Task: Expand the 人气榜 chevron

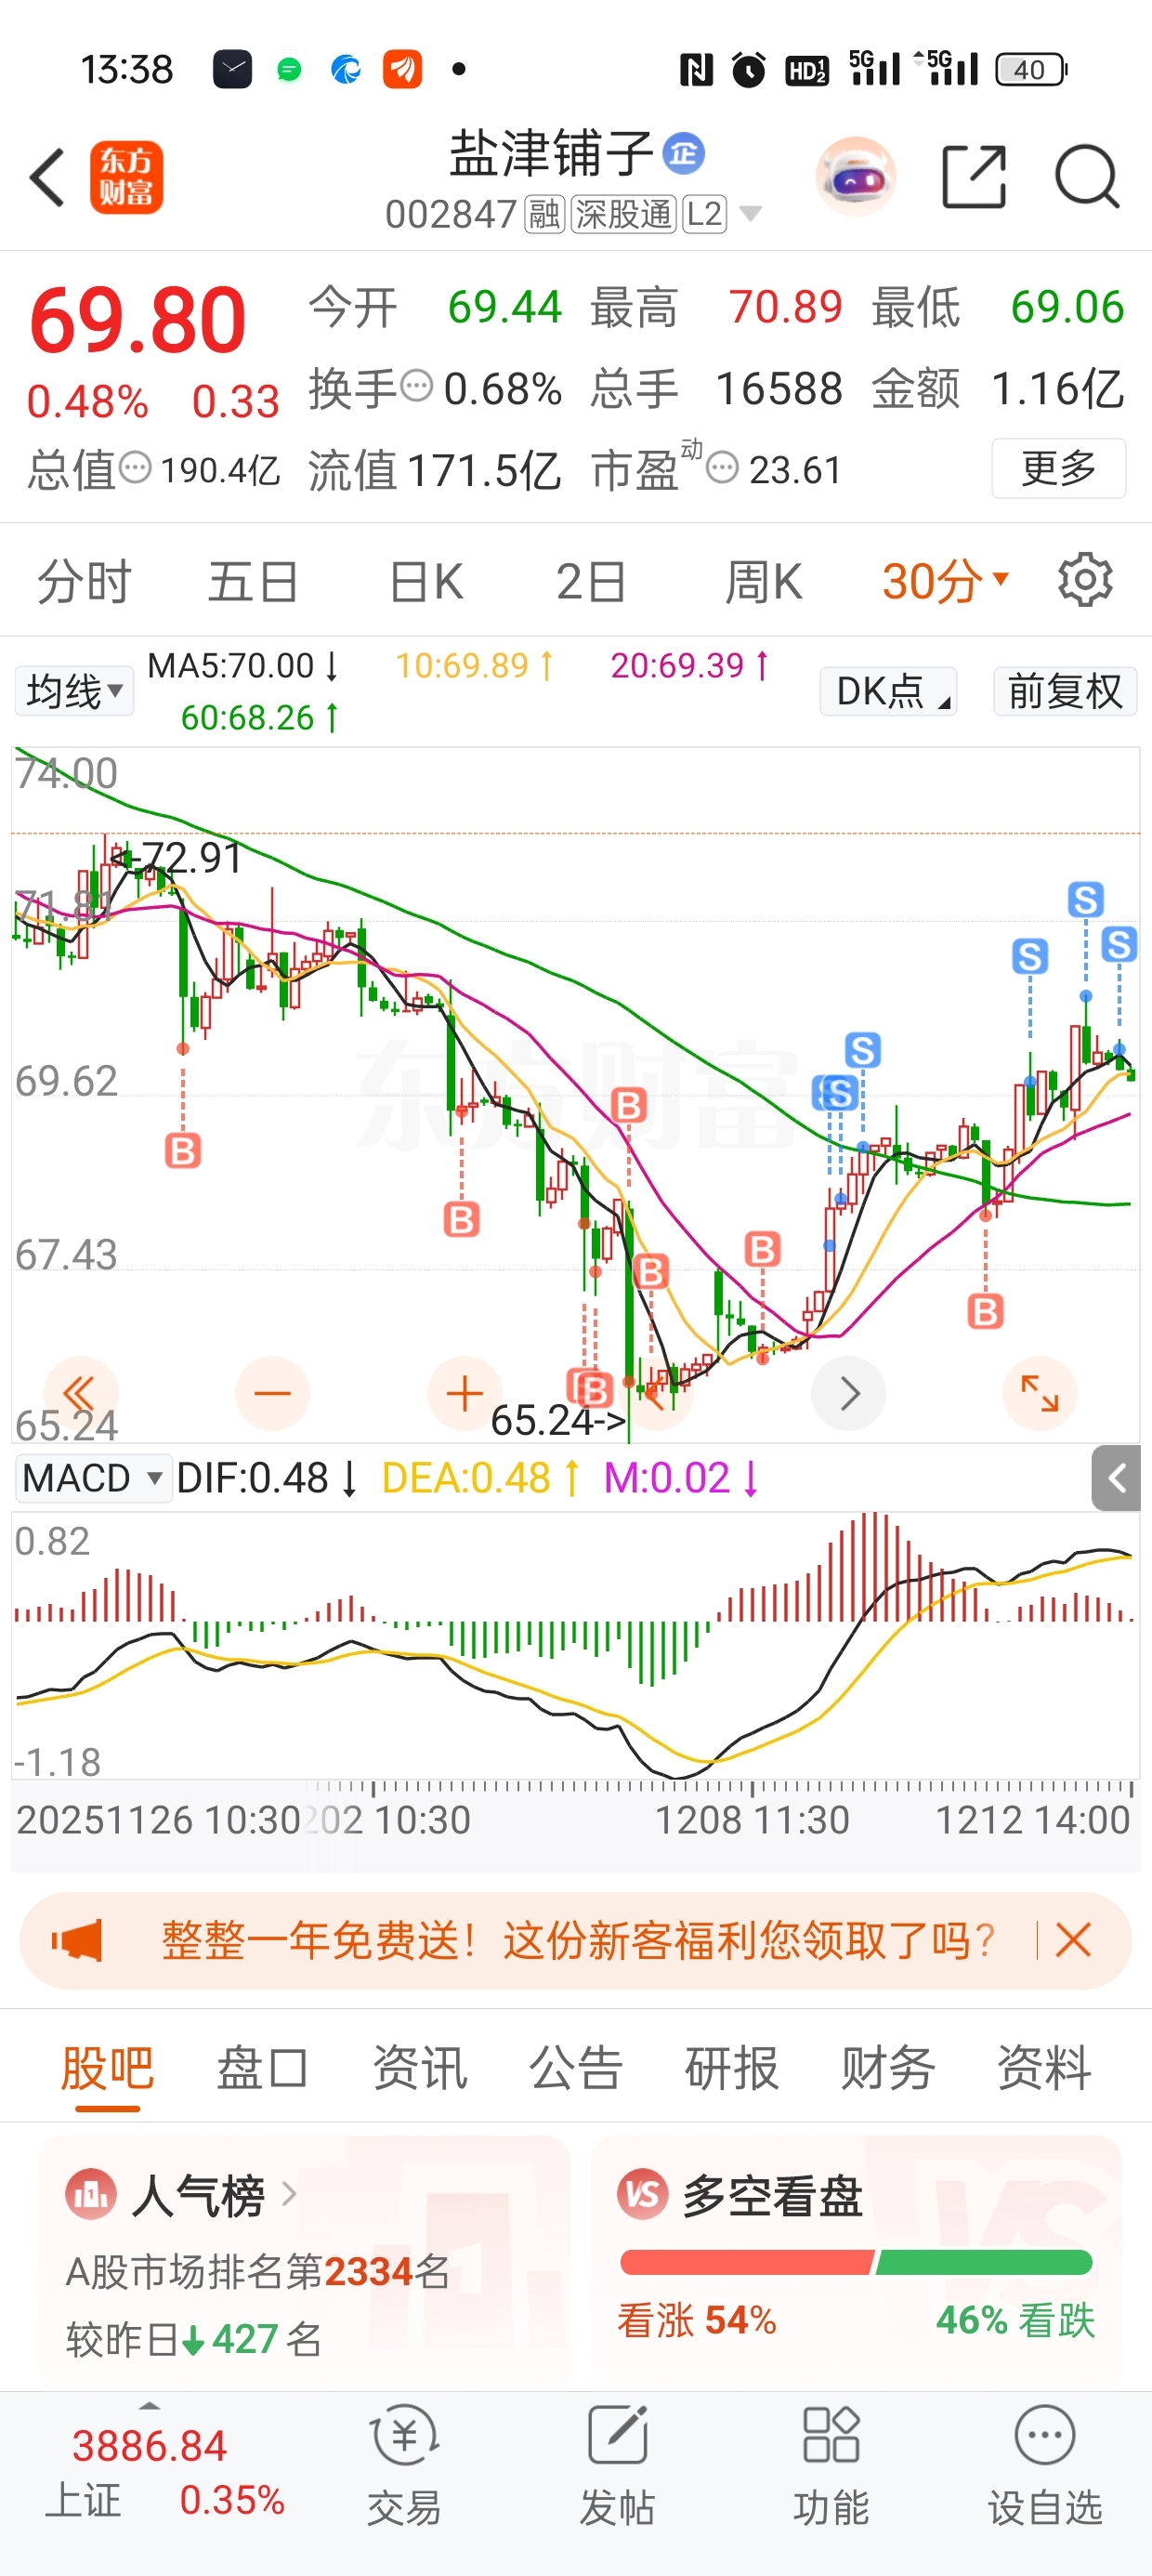Action: click(x=289, y=2194)
